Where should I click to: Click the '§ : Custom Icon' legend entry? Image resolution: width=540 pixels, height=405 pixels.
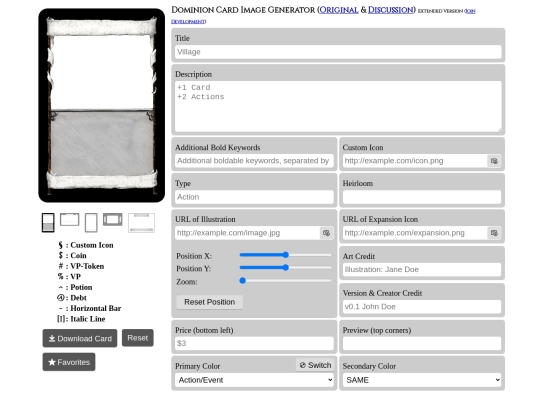tap(86, 245)
